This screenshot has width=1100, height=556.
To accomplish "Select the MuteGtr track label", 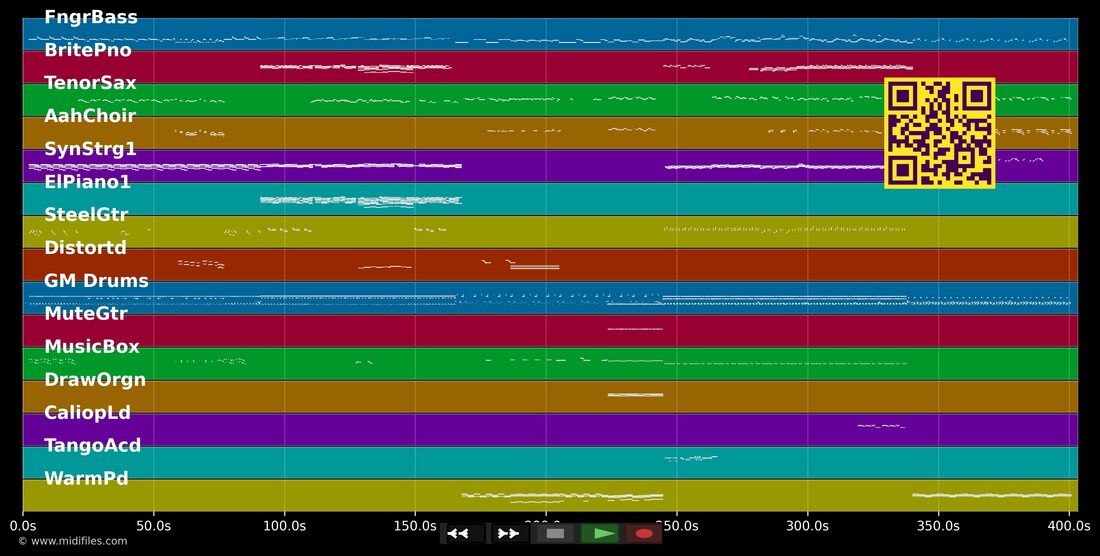I will (x=86, y=313).
